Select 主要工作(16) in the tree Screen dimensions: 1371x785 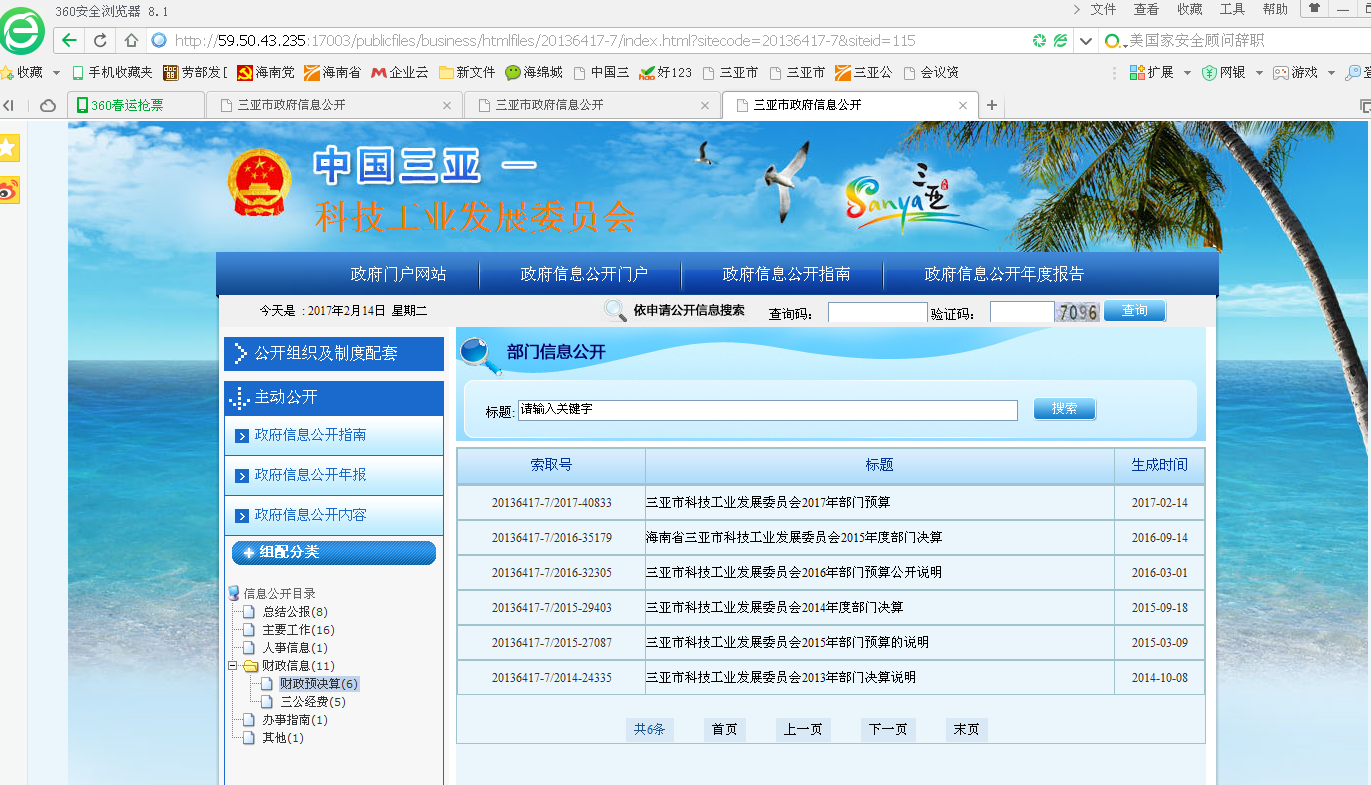(298, 630)
